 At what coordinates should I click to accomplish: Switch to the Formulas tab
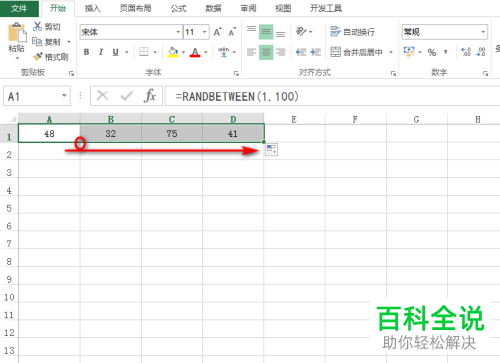click(178, 8)
